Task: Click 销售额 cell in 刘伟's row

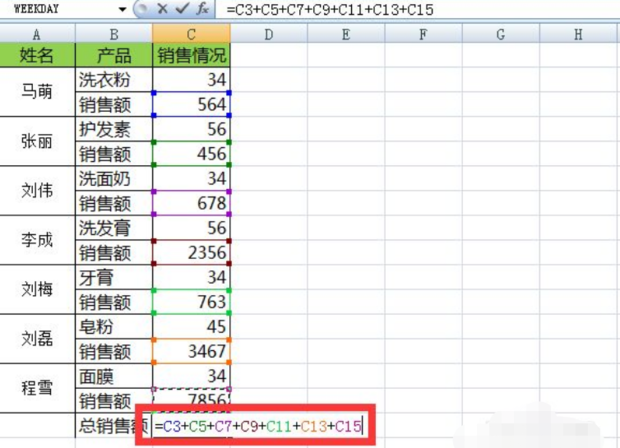Action: pos(114,203)
